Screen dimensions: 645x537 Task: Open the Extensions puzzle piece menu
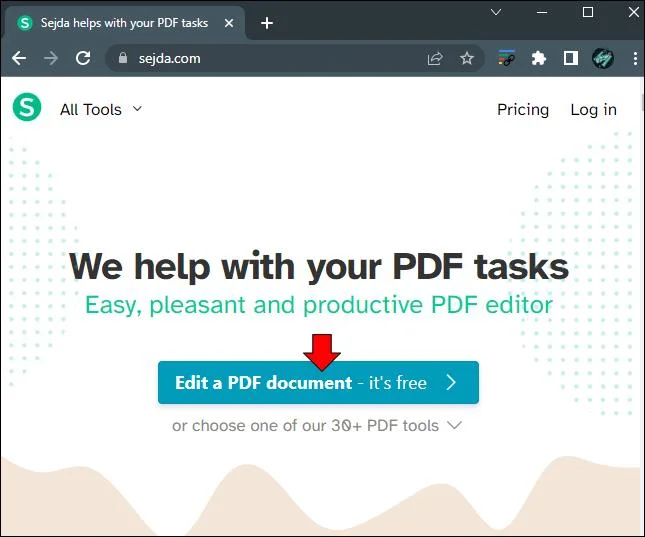pos(538,58)
